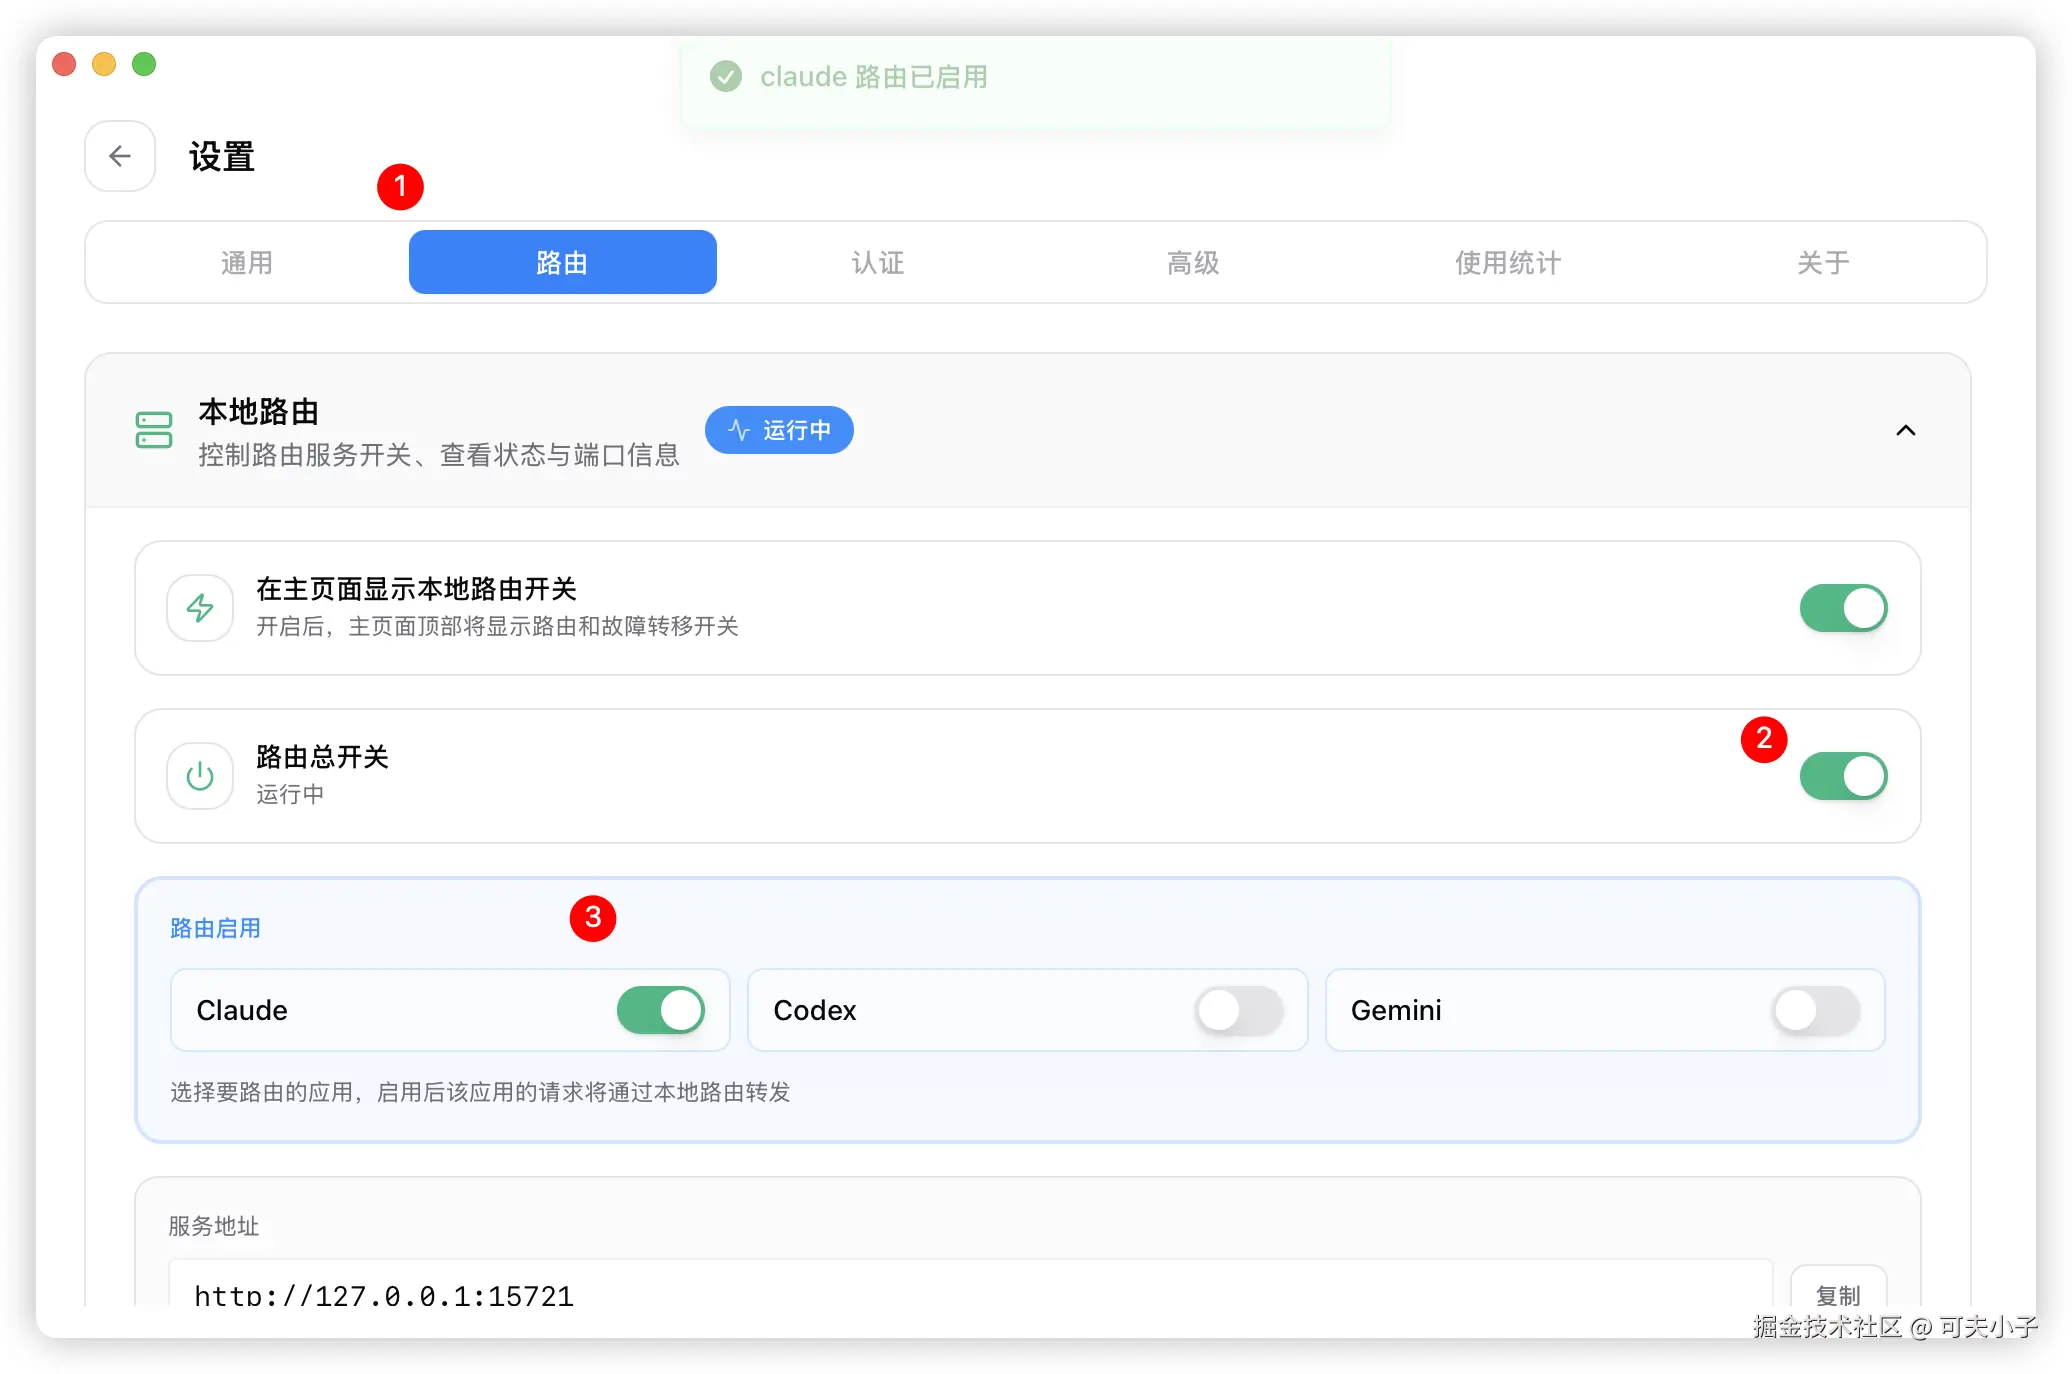Go back using the arrow button

(120, 156)
